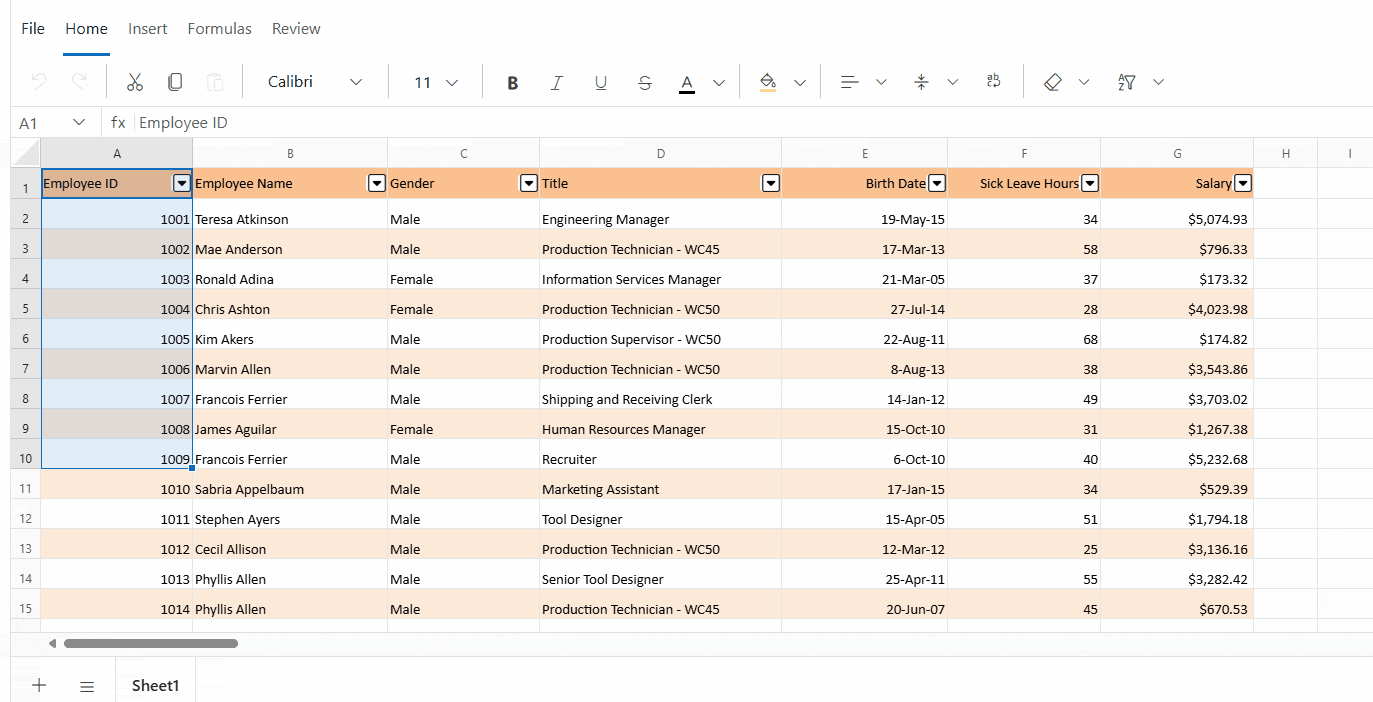Image resolution: width=1373 pixels, height=702 pixels.
Task: Select column D header
Action: (661, 153)
